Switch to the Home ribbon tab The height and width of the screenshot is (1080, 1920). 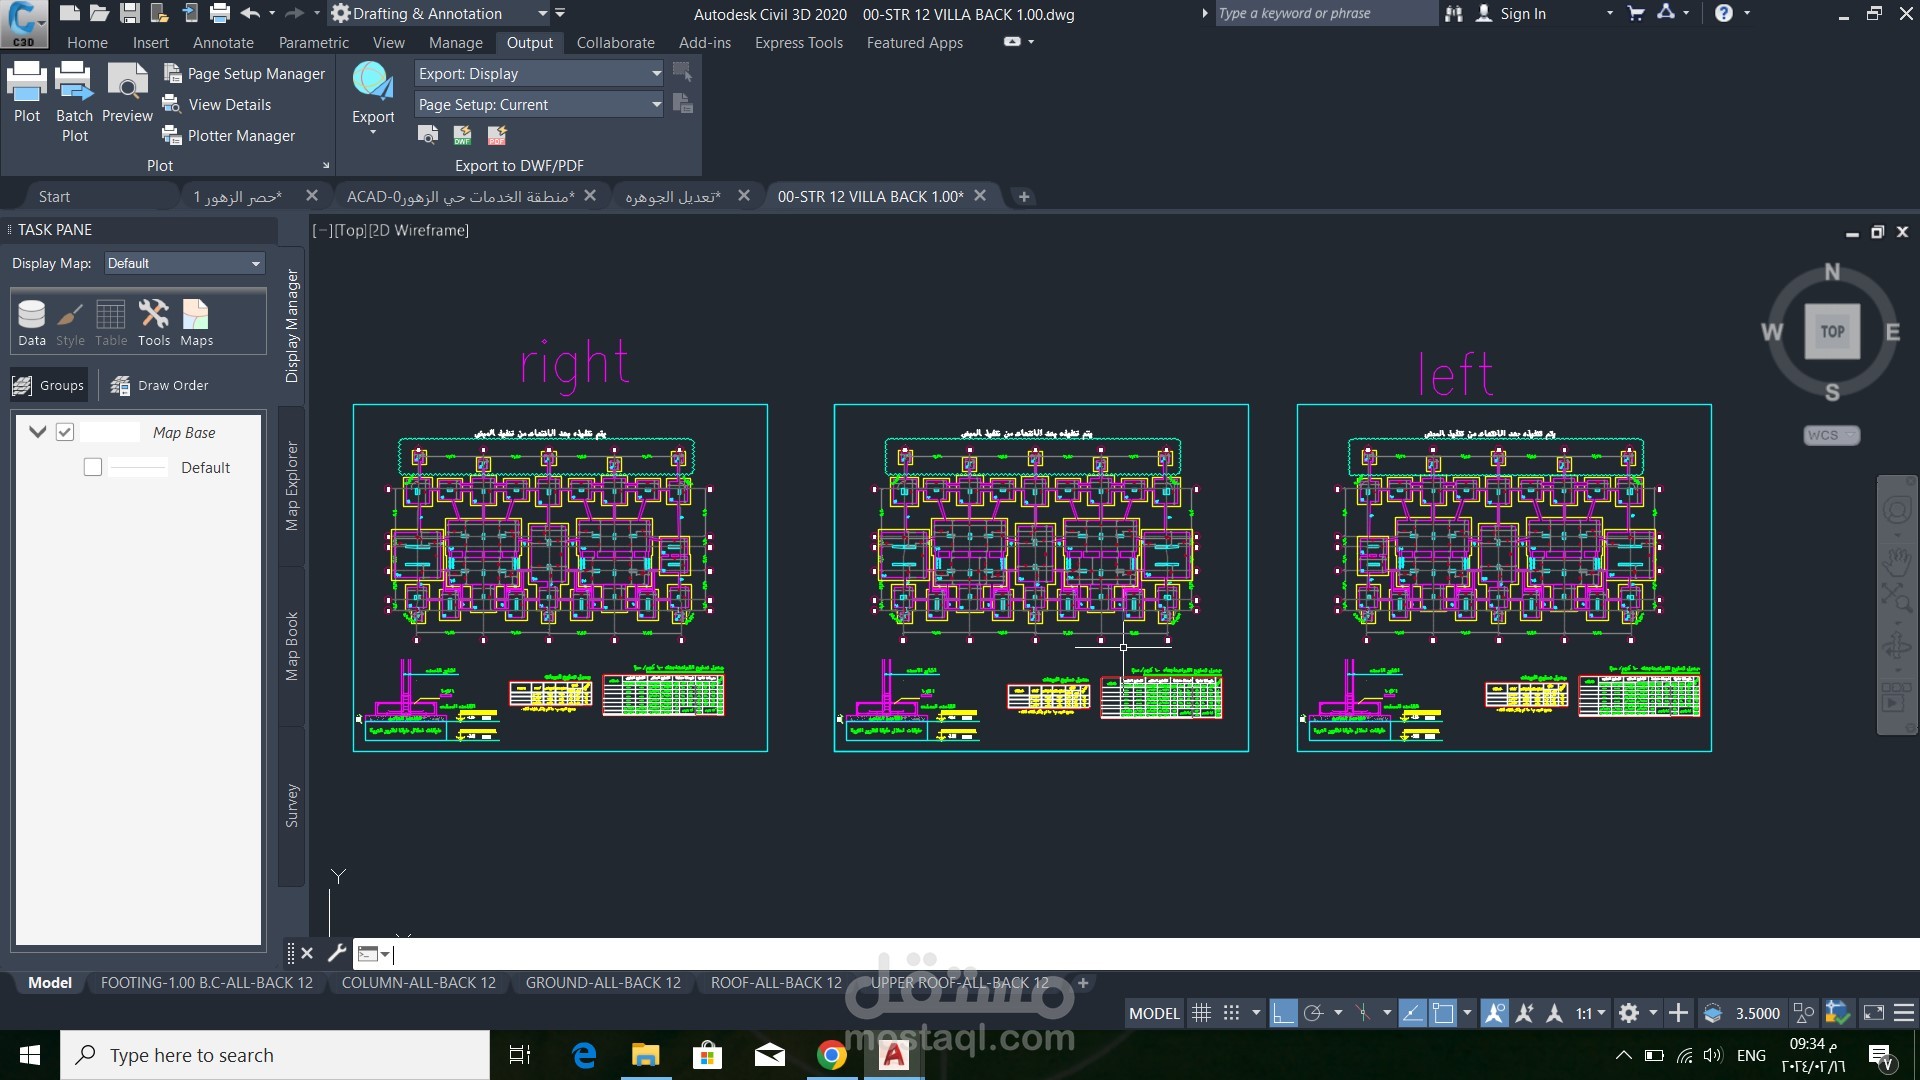tap(87, 43)
